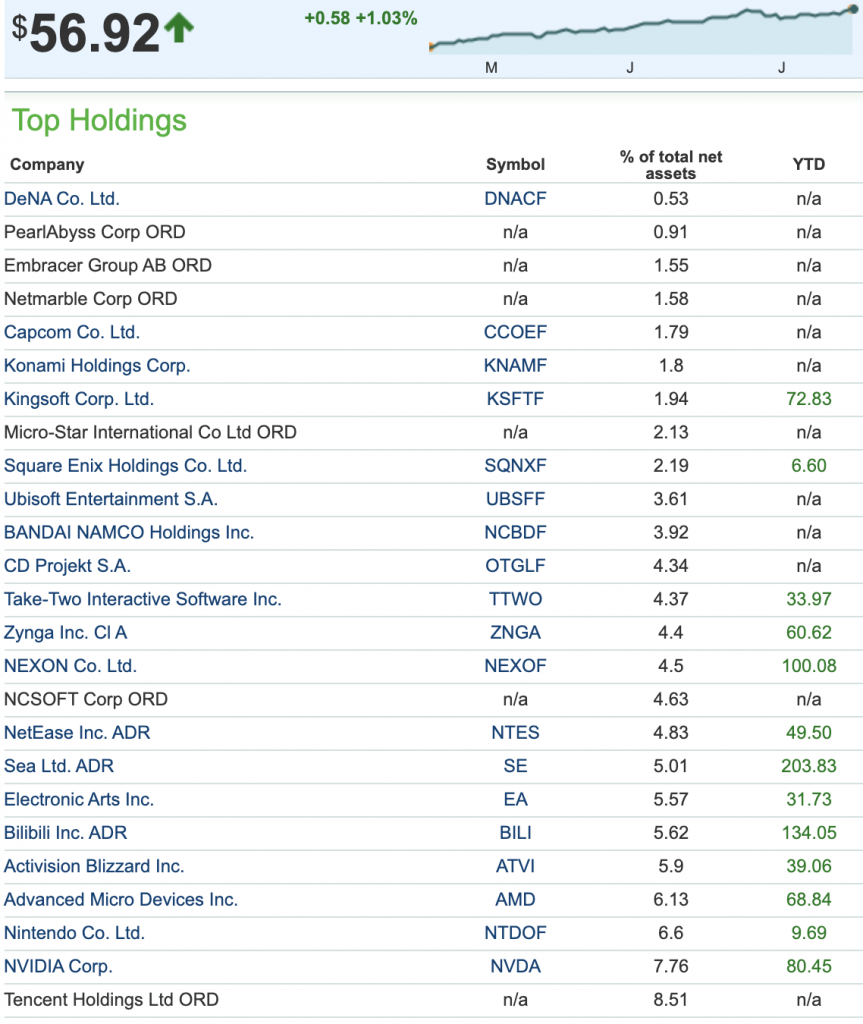The image size is (863, 1024).
Task: Open the DNACF symbol link
Action: click(x=515, y=199)
